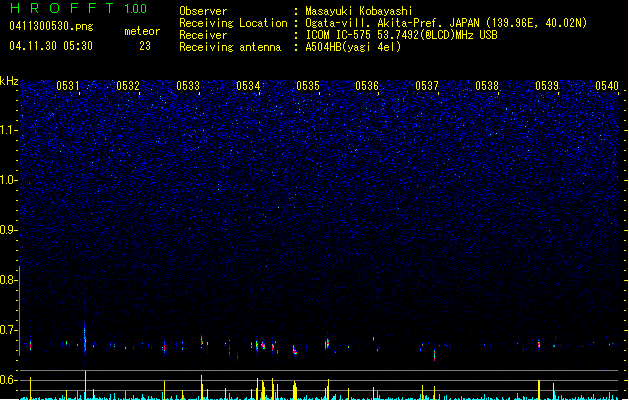The width and height of the screenshot is (629, 400).
Task: Click the HROFFT program title
Action: (62, 8)
